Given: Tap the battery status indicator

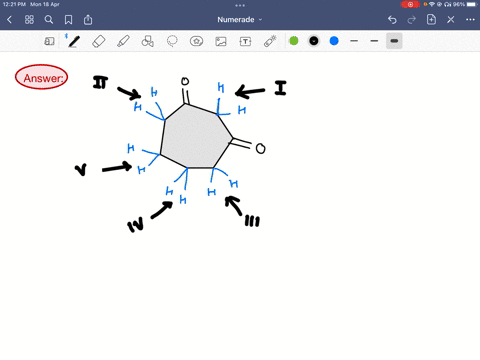Looking at the screenshot, I should coord(471,4).
